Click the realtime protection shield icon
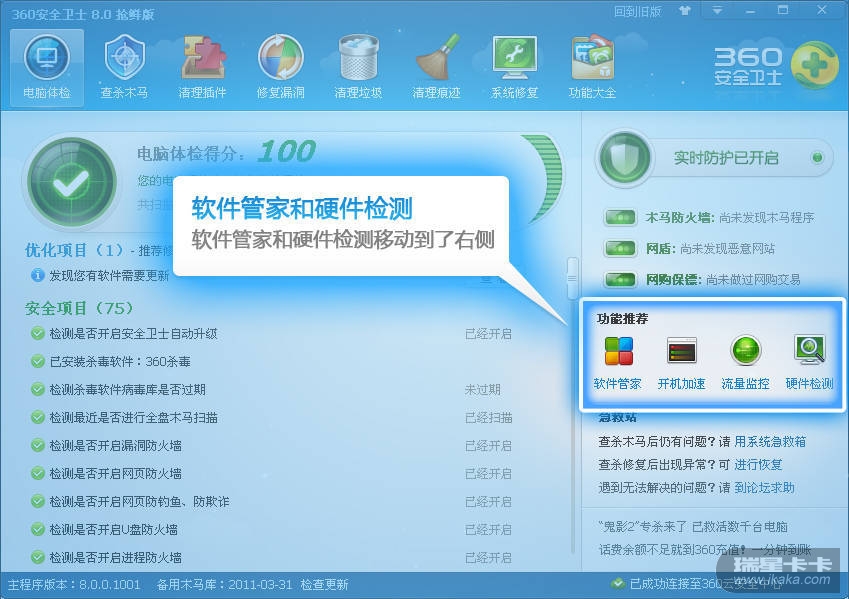 625,158
